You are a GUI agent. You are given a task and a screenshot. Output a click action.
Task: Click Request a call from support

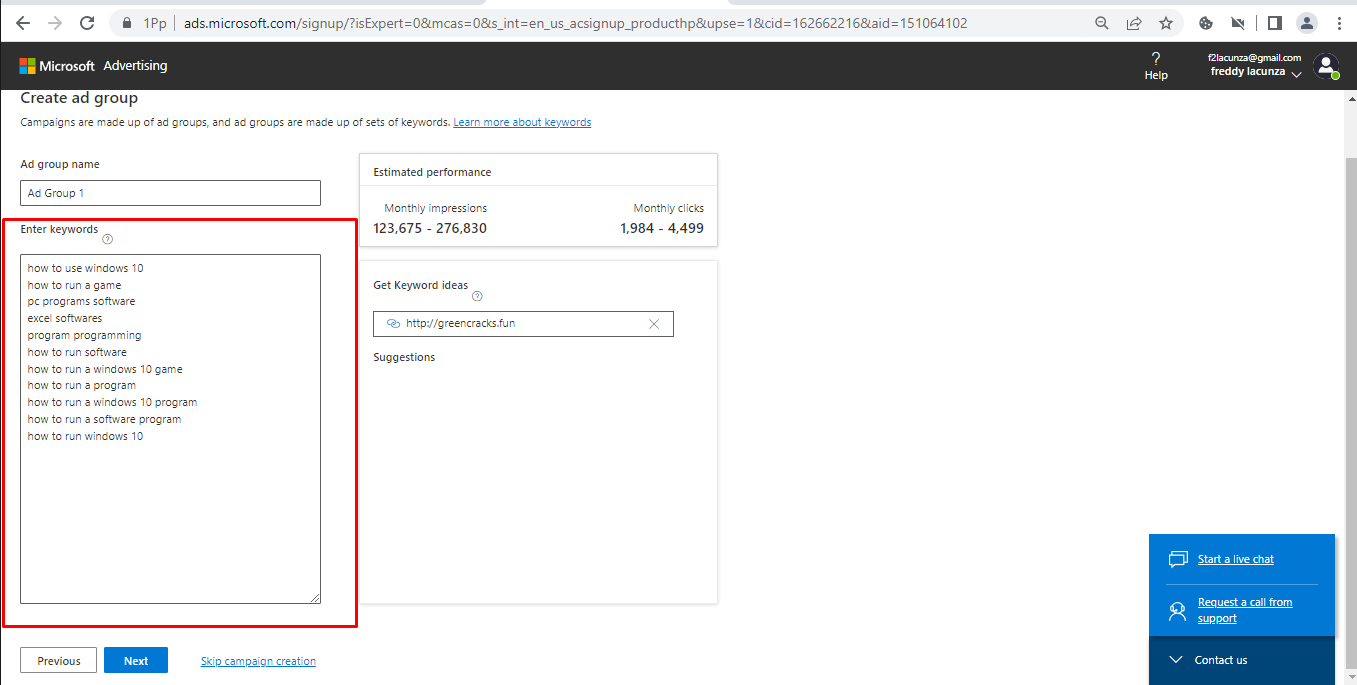click(1245, 610)
